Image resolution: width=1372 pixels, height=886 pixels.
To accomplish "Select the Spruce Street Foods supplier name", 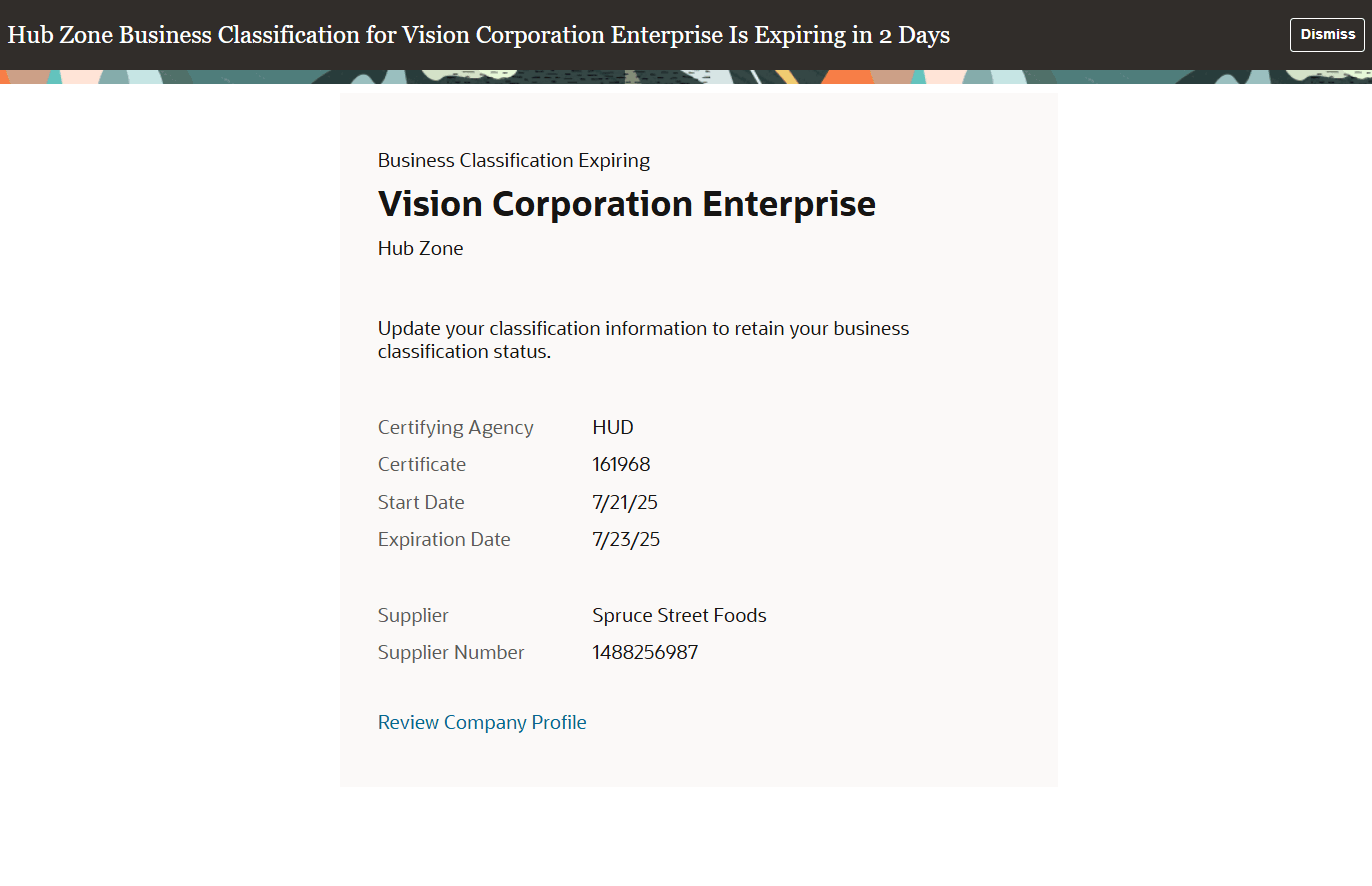I will (679, 615).
